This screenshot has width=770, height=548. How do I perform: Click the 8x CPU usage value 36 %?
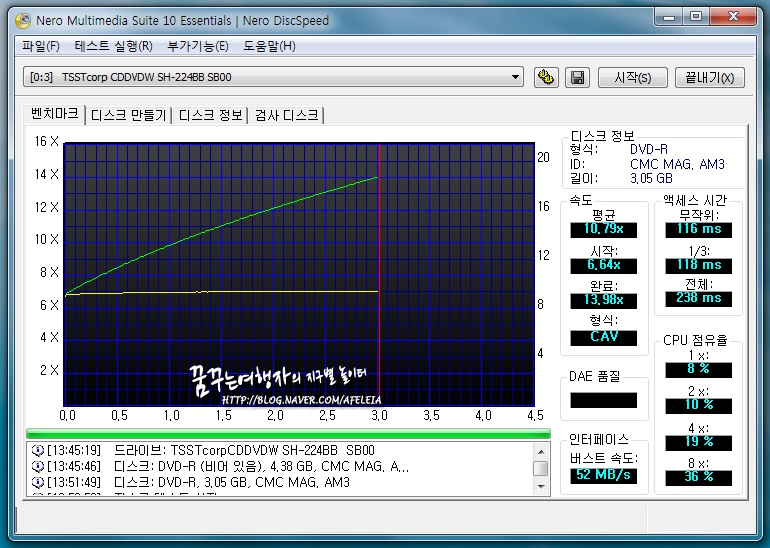pos(698,477)
